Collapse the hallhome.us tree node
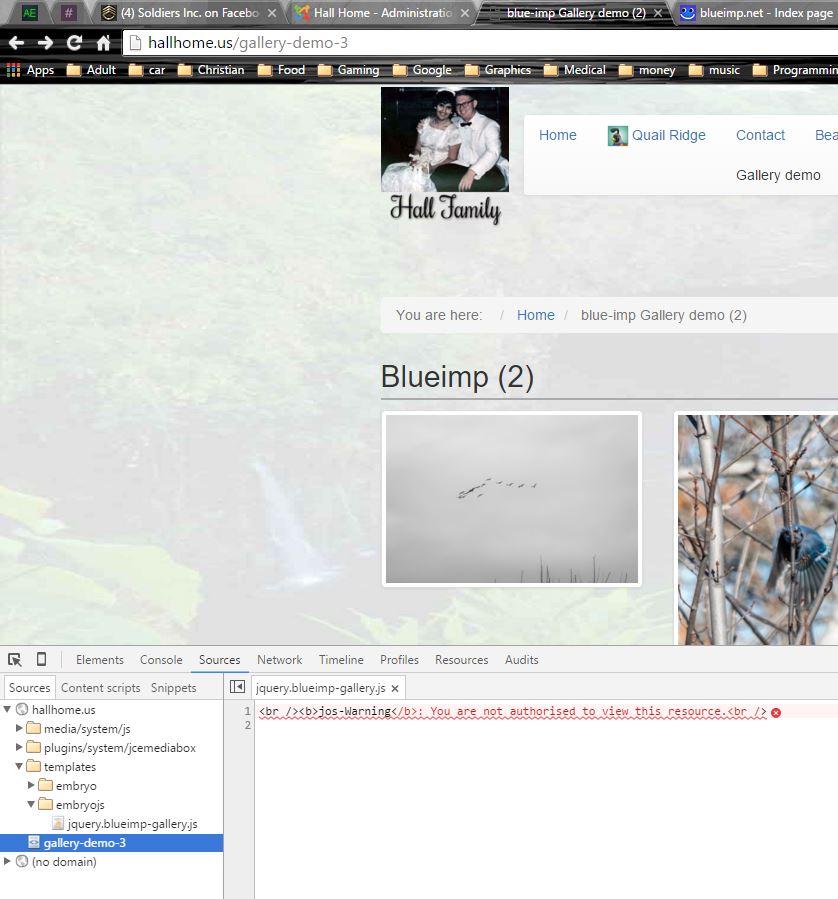The height and width of the screenshot is (899, 838). click(x=7, y=709)
